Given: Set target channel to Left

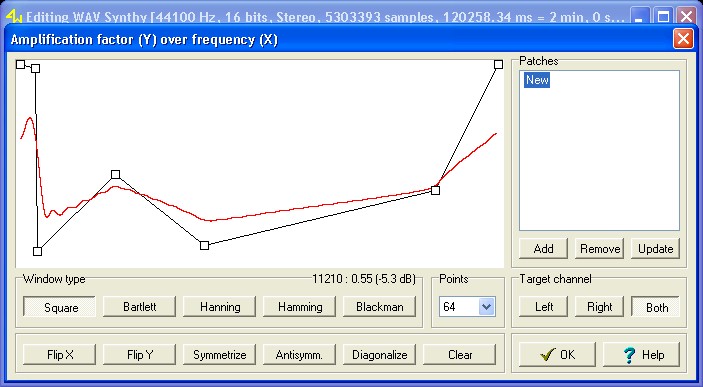Looking at the screenshot, I should point(543,307).
